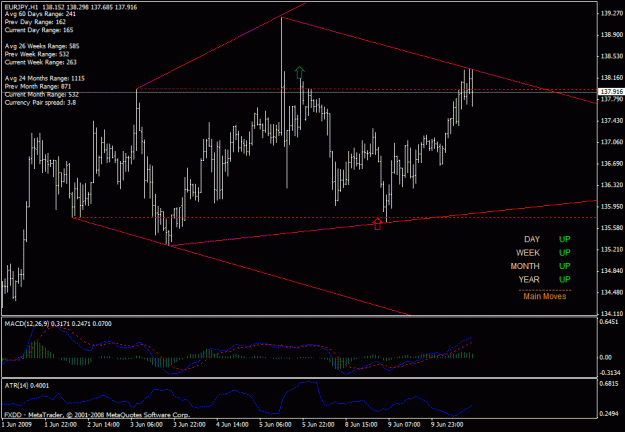
Task: Click the DAY trend label
Action: pyautogui.click(x=532, y=239)
